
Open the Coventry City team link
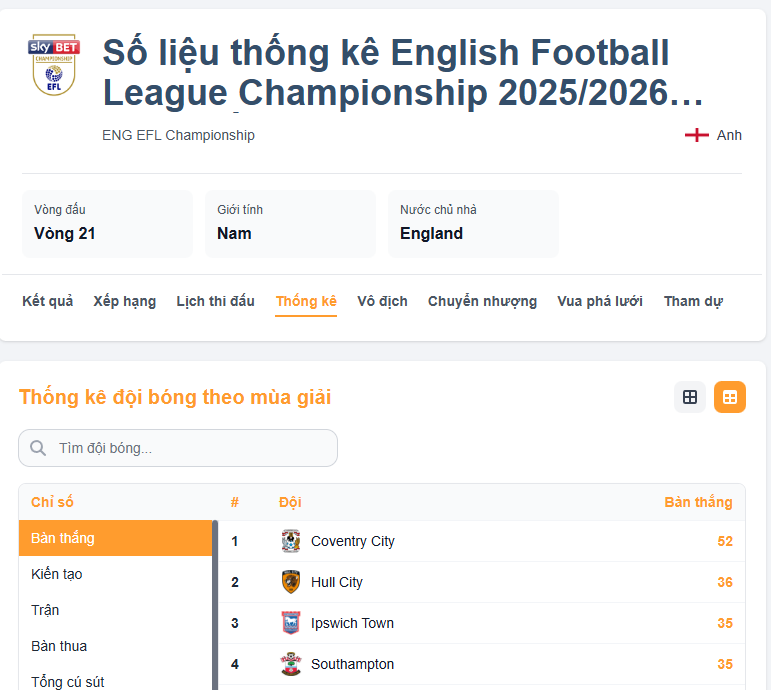coord(353,541)
